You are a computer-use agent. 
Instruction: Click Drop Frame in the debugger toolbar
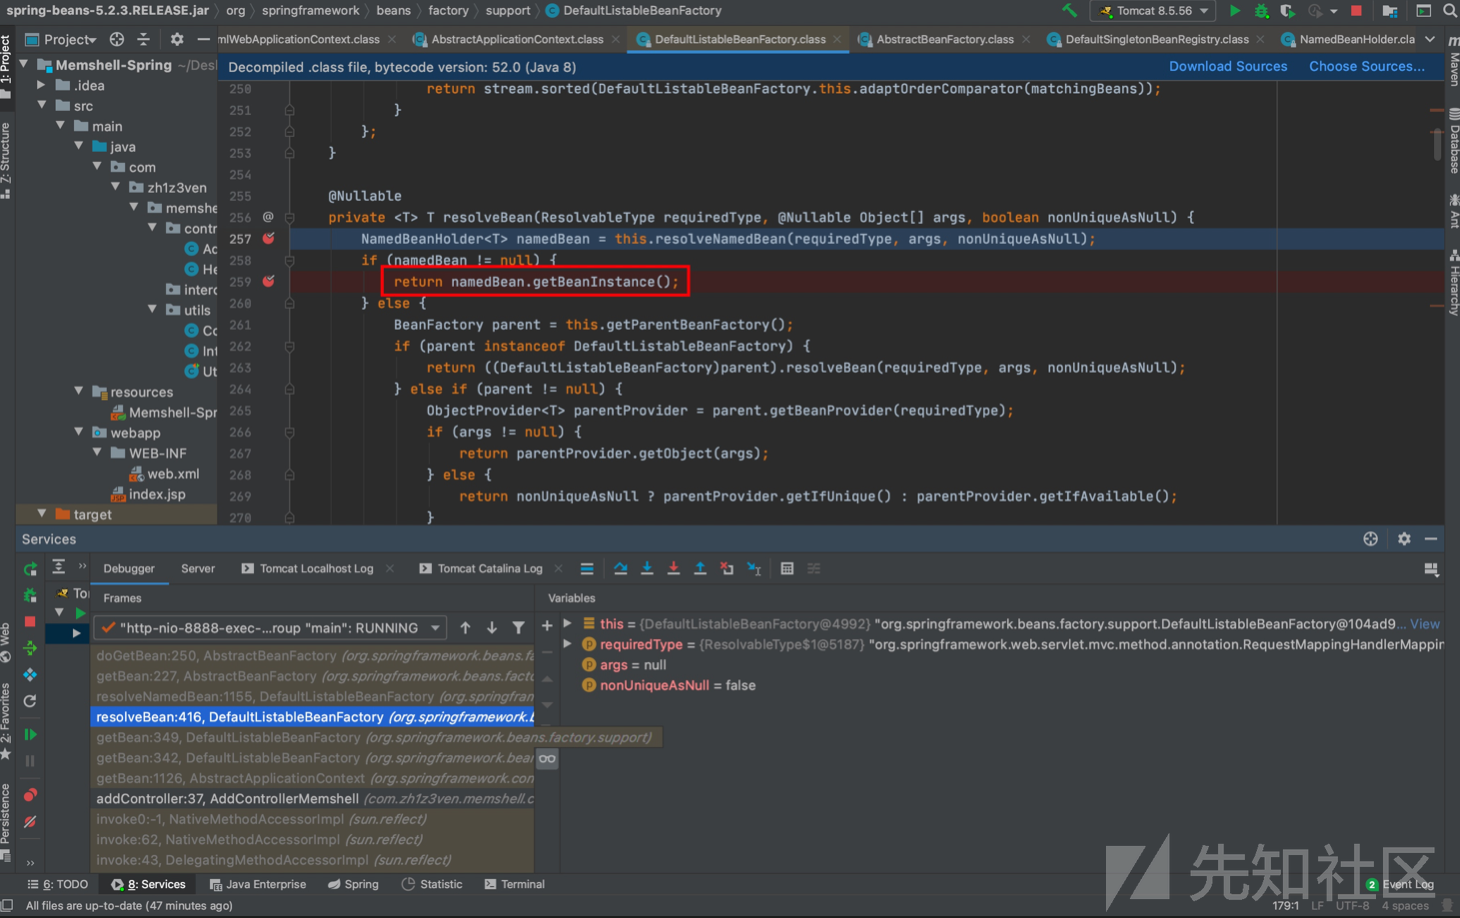click(x=727, y=568)
